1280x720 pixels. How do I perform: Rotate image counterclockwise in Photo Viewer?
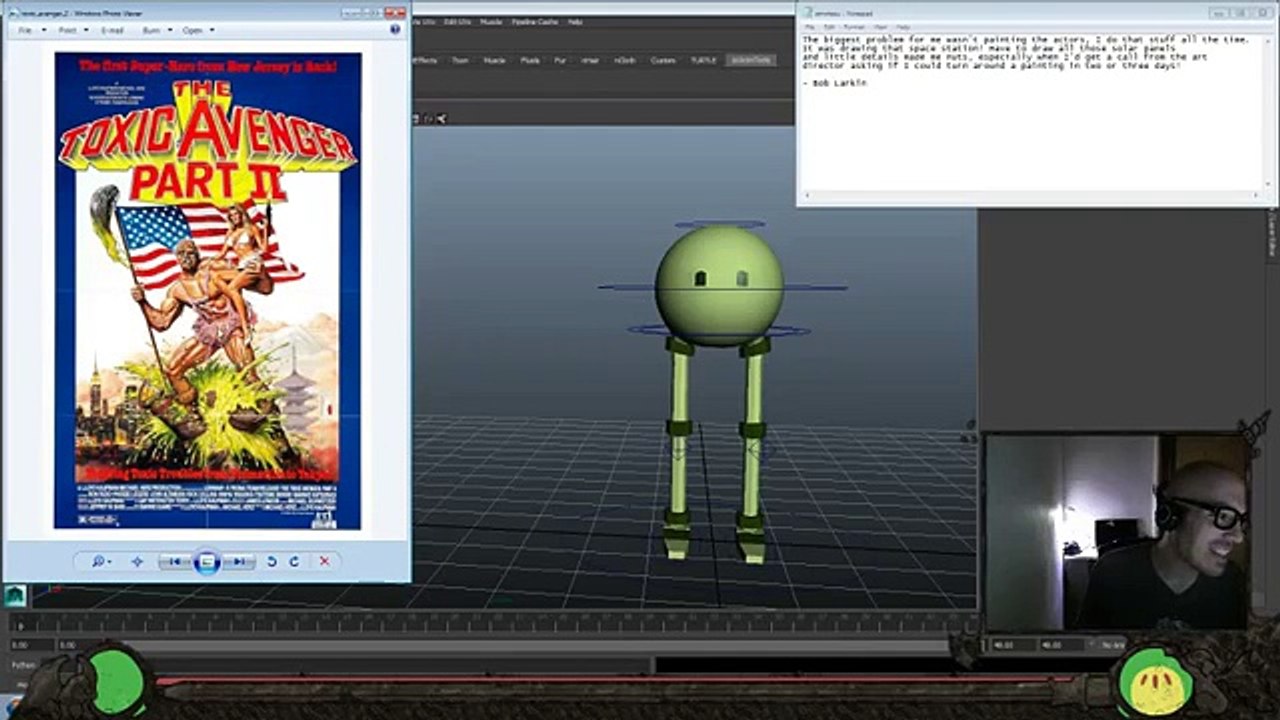(271, 562)
